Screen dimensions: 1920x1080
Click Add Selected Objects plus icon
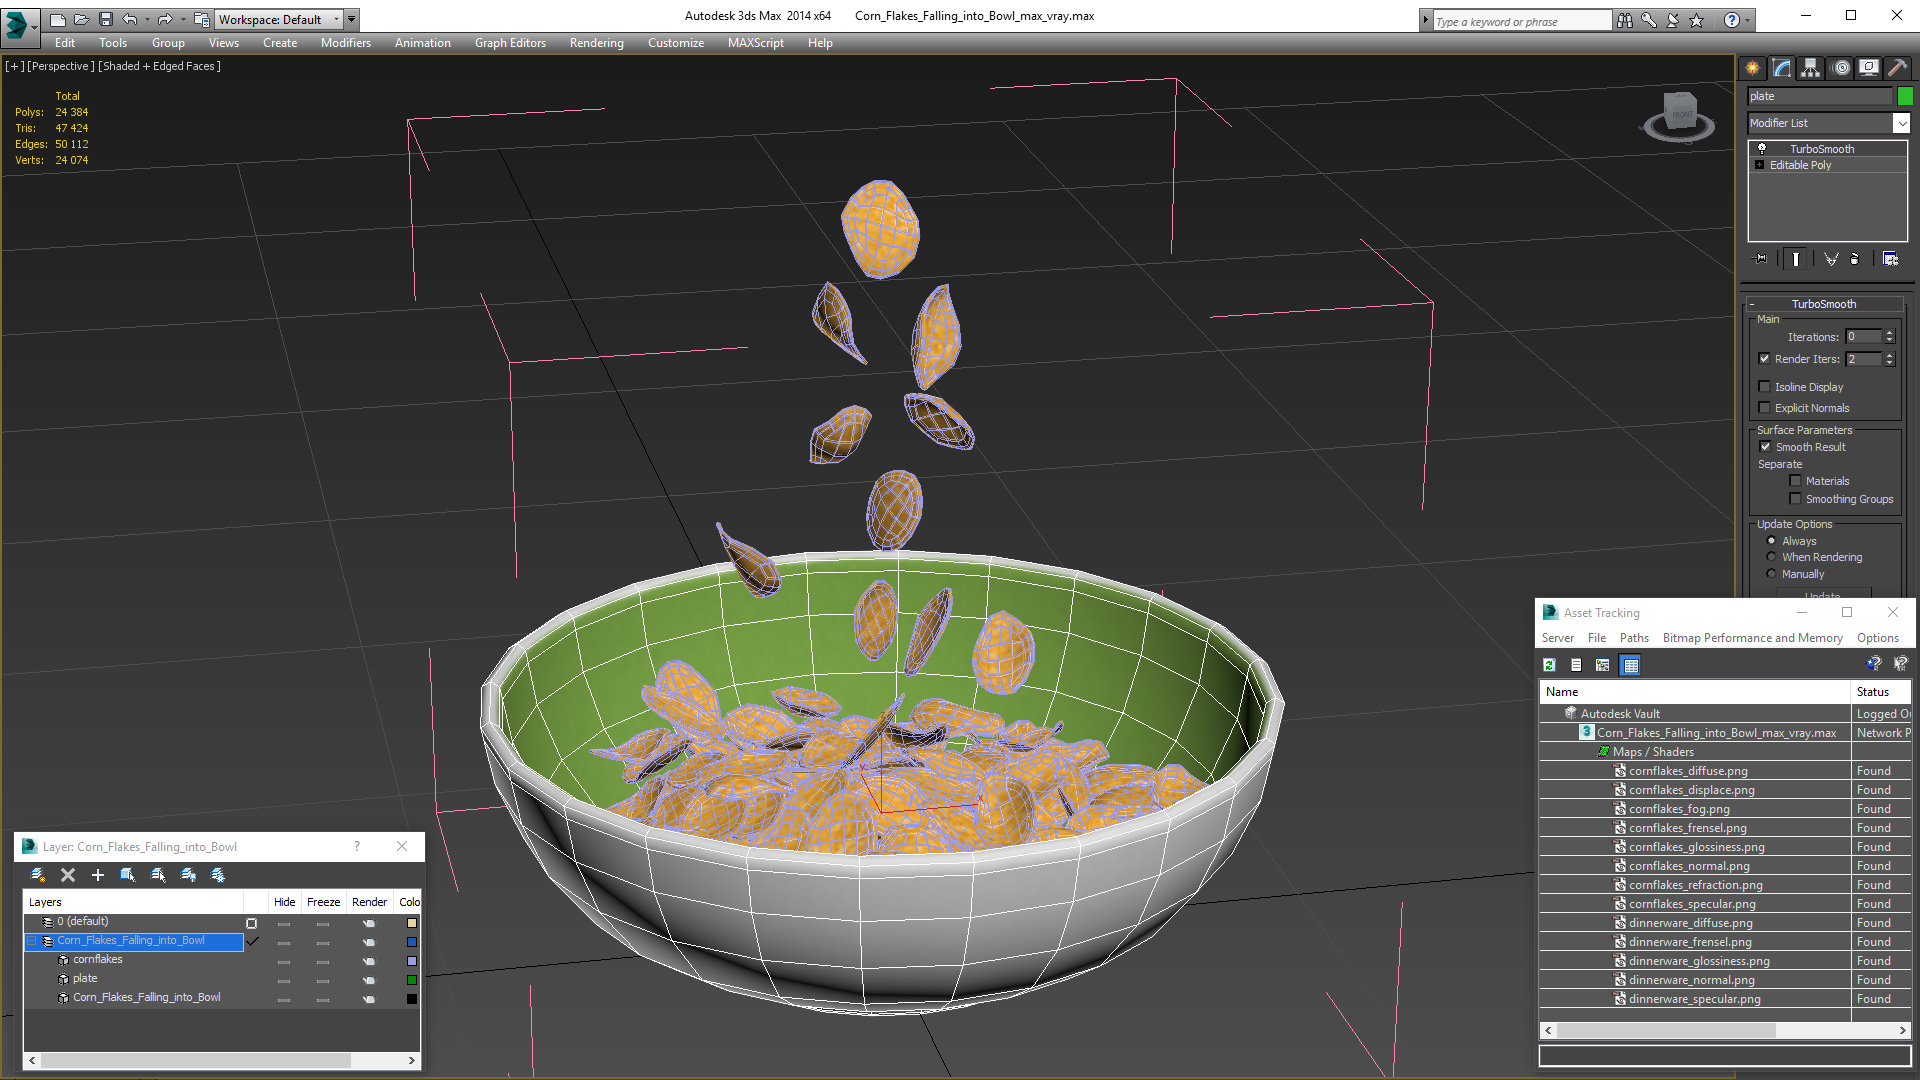point(98,875)
